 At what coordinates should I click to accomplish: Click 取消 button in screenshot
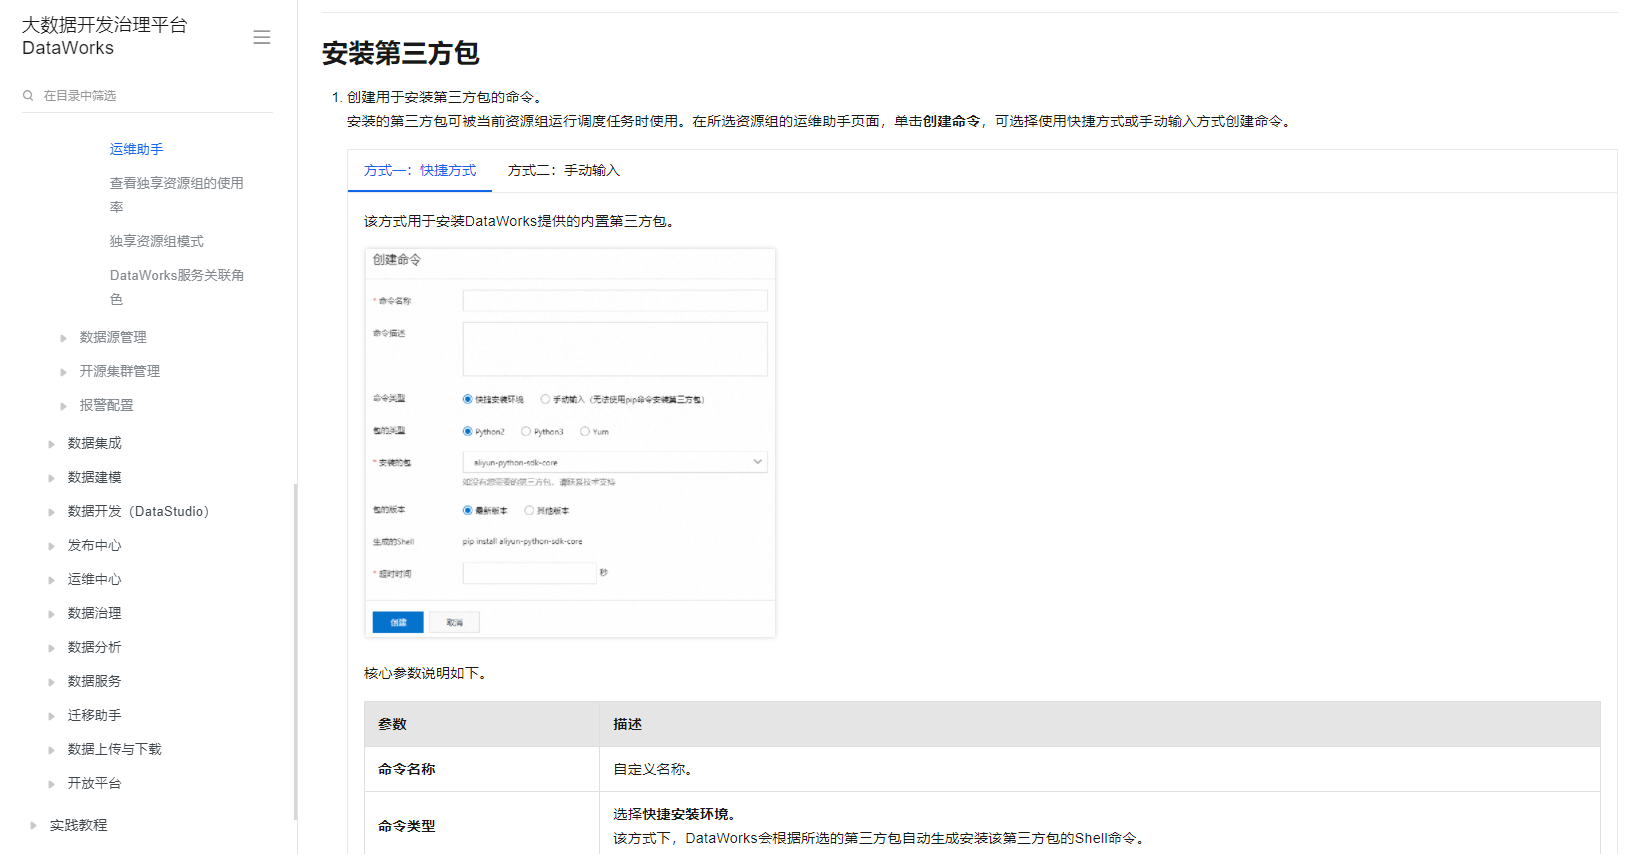point(455,622)
